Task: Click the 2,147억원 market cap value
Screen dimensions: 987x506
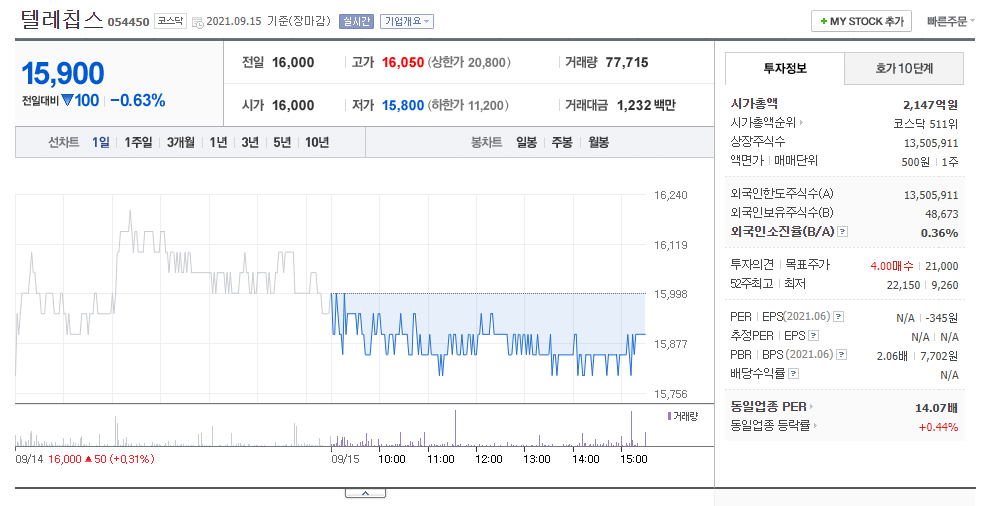Action: point(930,105)
